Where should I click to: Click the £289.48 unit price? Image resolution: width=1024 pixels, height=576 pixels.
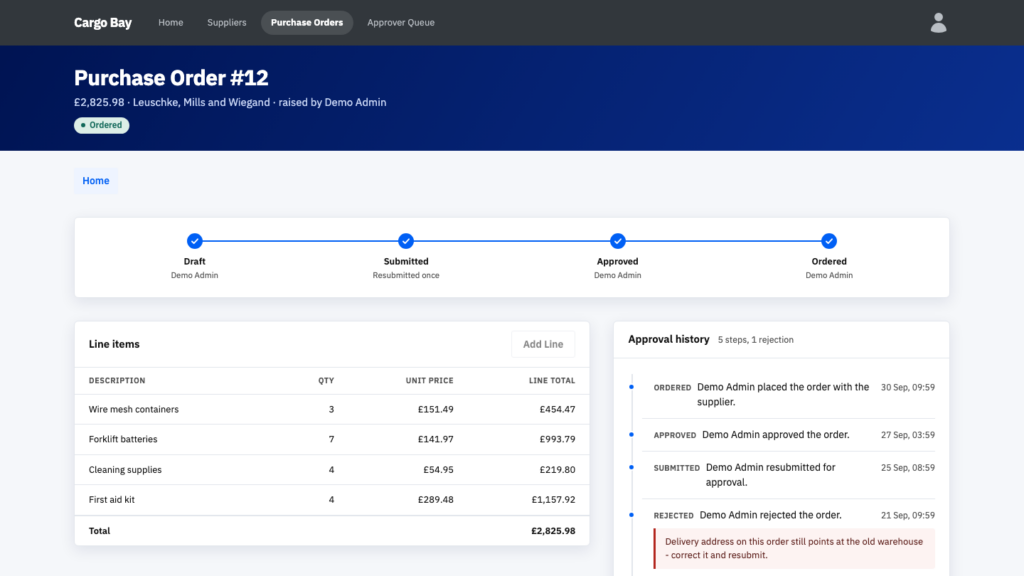[x=436, y=500]
